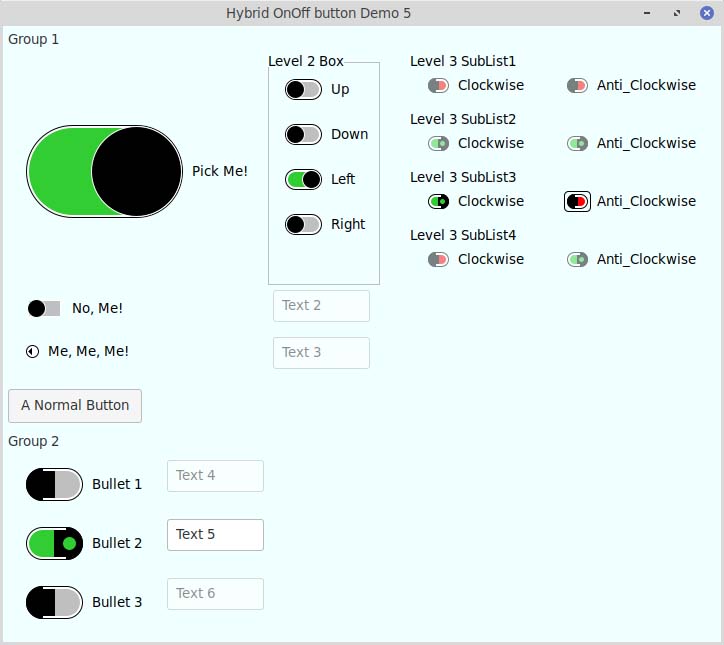Toggle the large Pick Me! switch
This screenshot has height=645, width=724.
[104, 171]
